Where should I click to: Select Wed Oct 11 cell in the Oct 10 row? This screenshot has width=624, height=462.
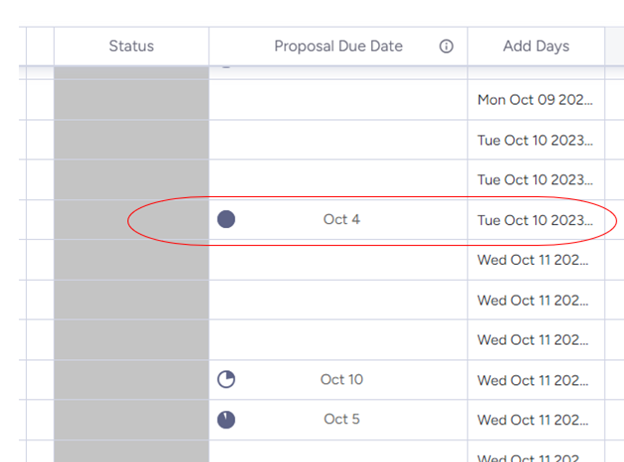pos(535,380)
